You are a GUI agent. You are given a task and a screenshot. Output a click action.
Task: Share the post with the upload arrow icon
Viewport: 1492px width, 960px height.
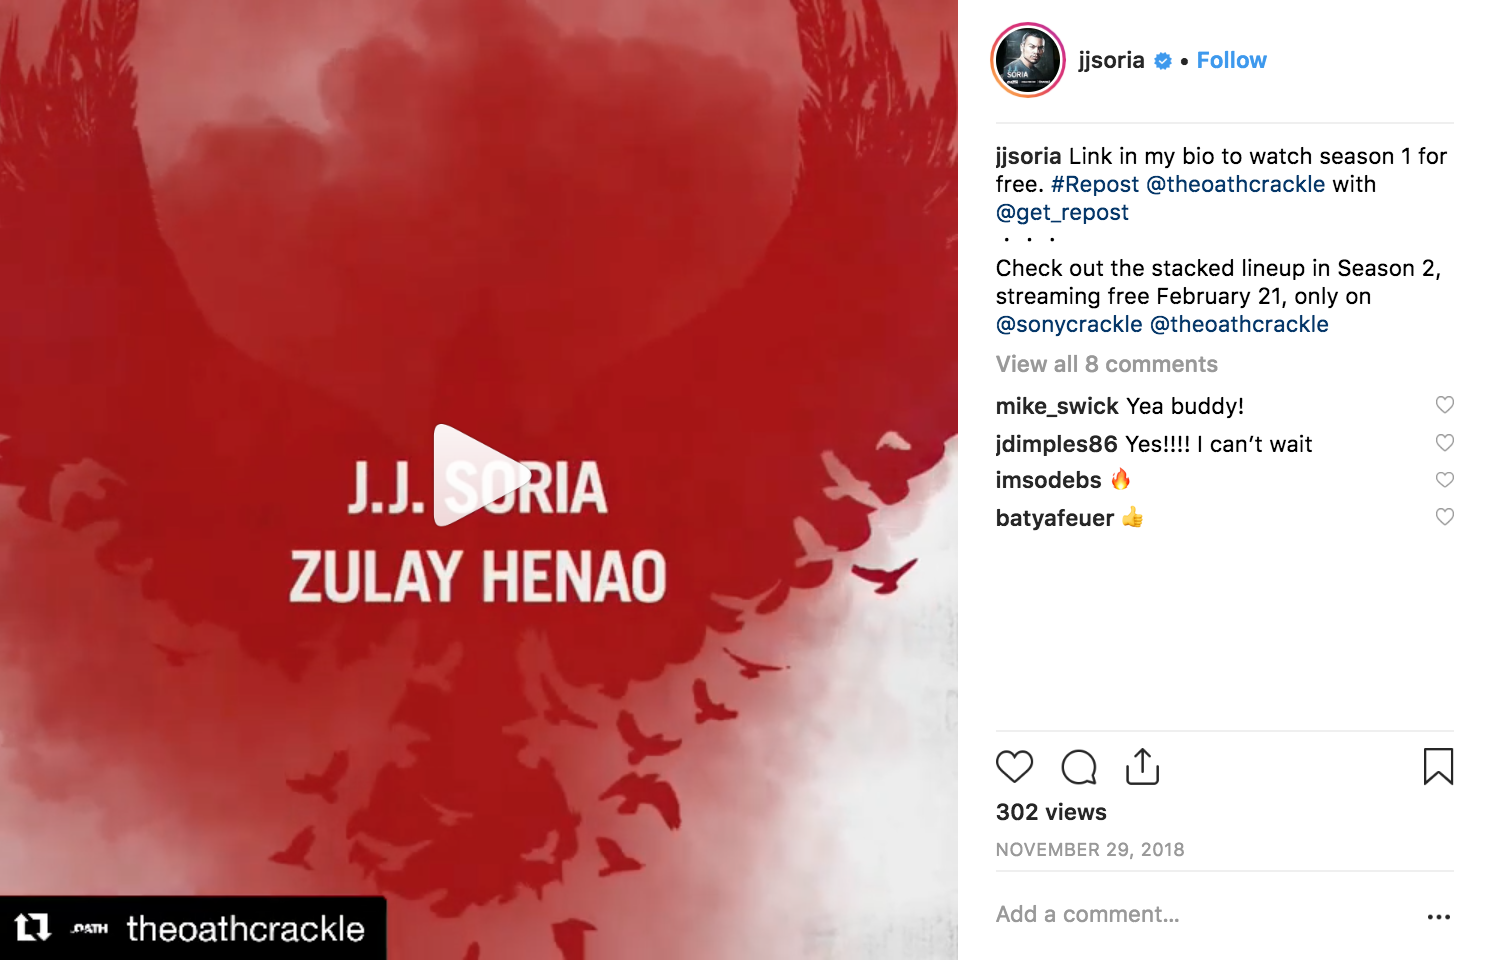point(1142,766)
